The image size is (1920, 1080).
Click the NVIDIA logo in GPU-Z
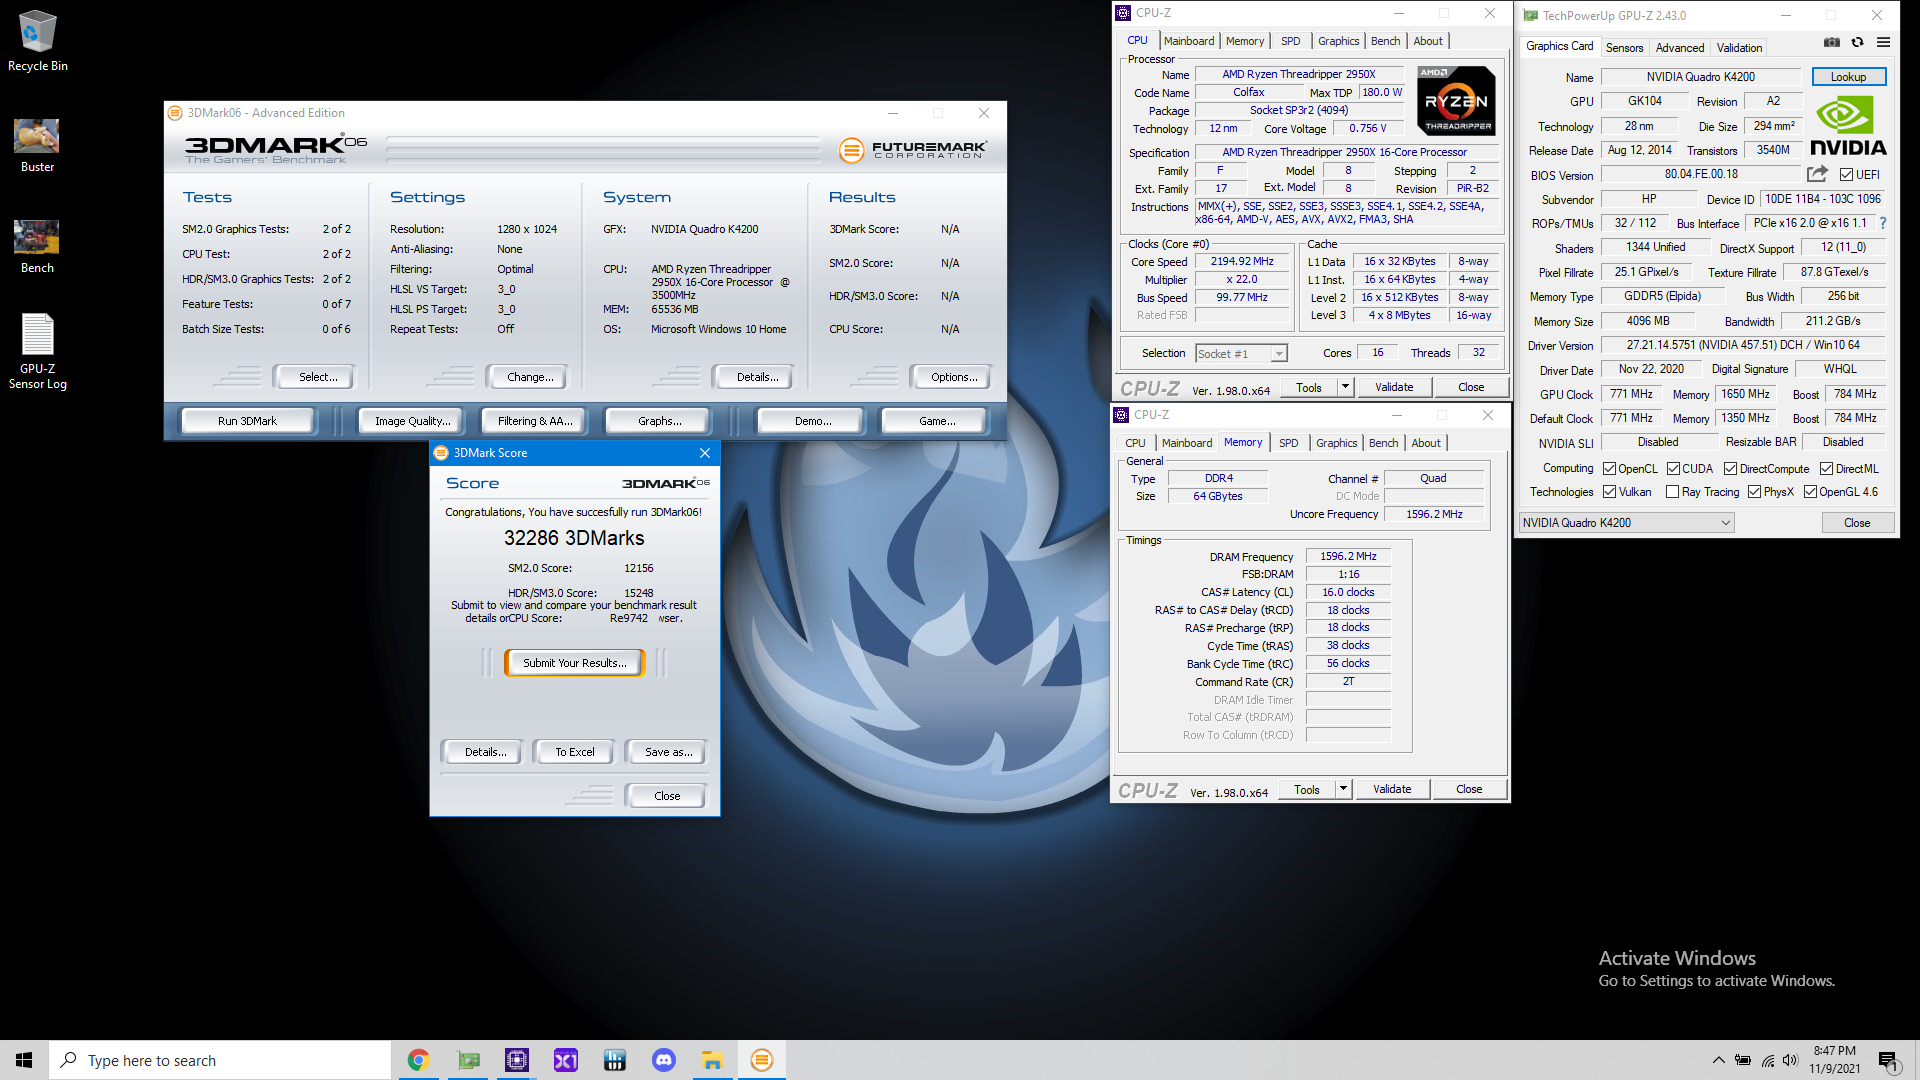pos(1848,127)
